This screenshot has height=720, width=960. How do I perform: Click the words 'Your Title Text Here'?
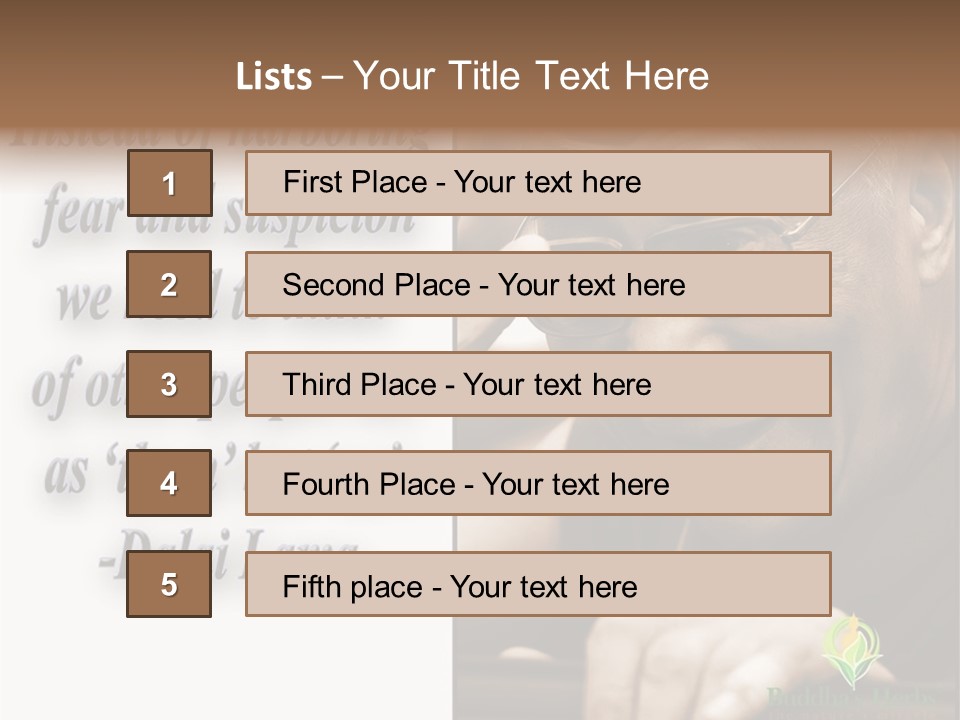point(531,76)
